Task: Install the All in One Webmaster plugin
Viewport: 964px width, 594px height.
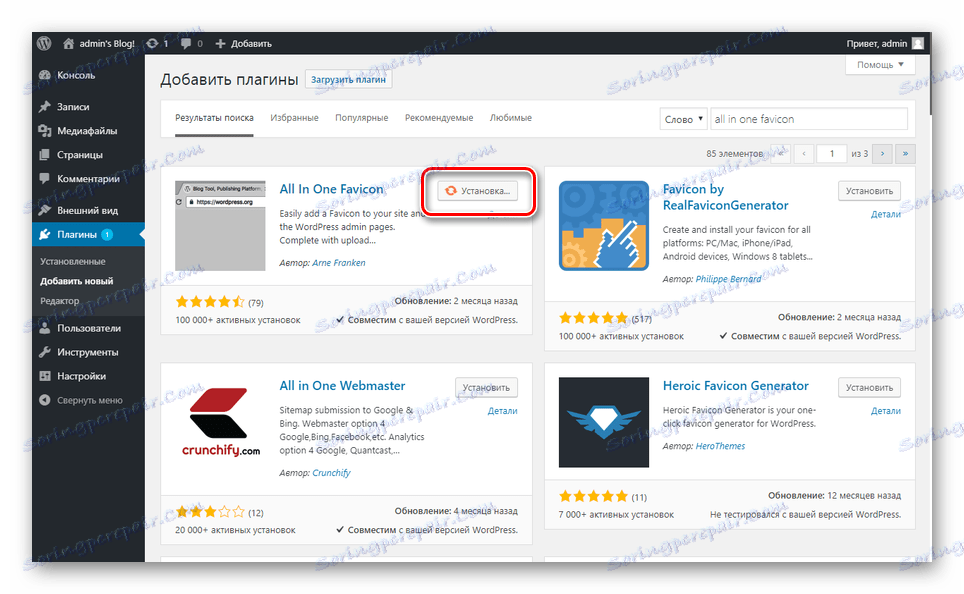Action: (x=486, y=387)
